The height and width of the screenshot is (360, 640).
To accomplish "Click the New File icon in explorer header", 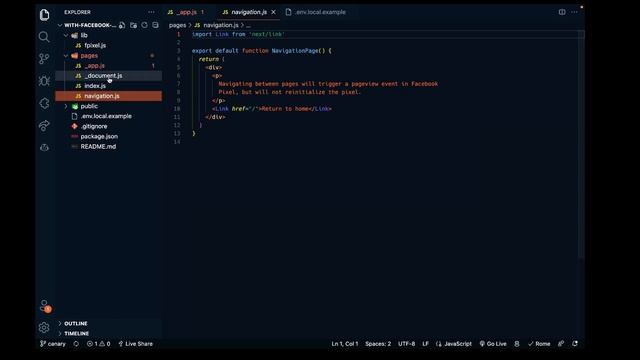I will (122, 25).
